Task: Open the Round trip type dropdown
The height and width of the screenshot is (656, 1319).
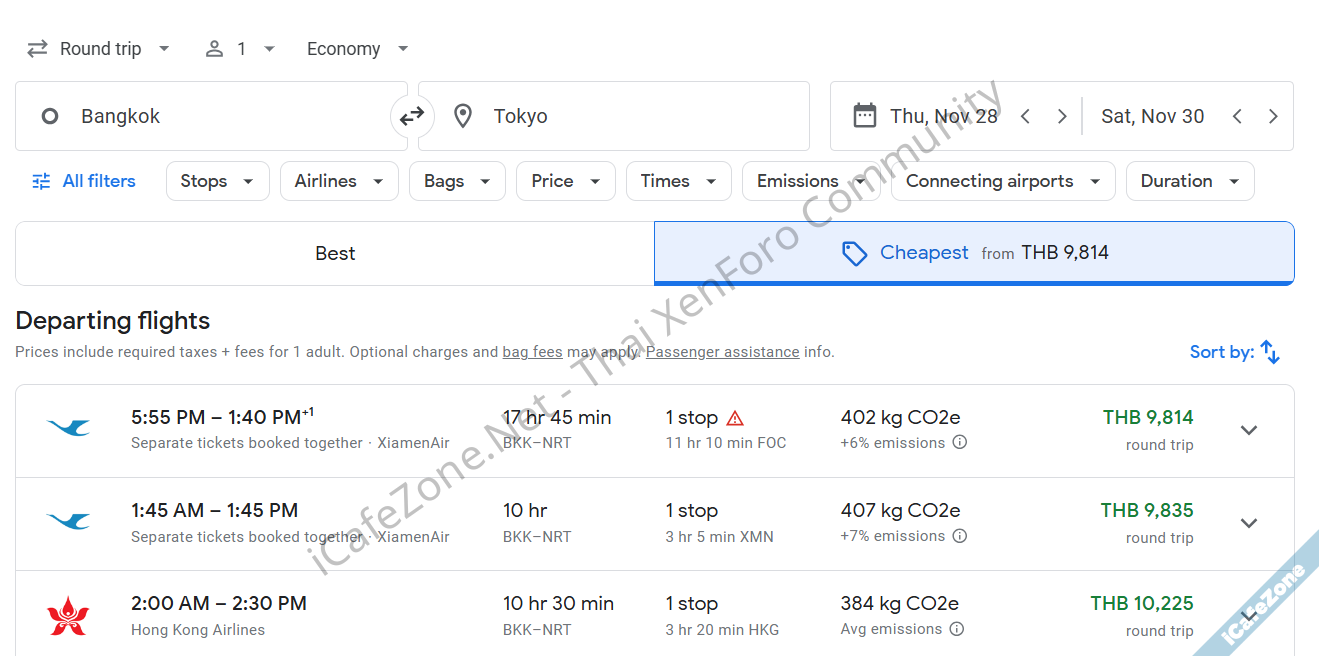Action: tap(99, 49)
